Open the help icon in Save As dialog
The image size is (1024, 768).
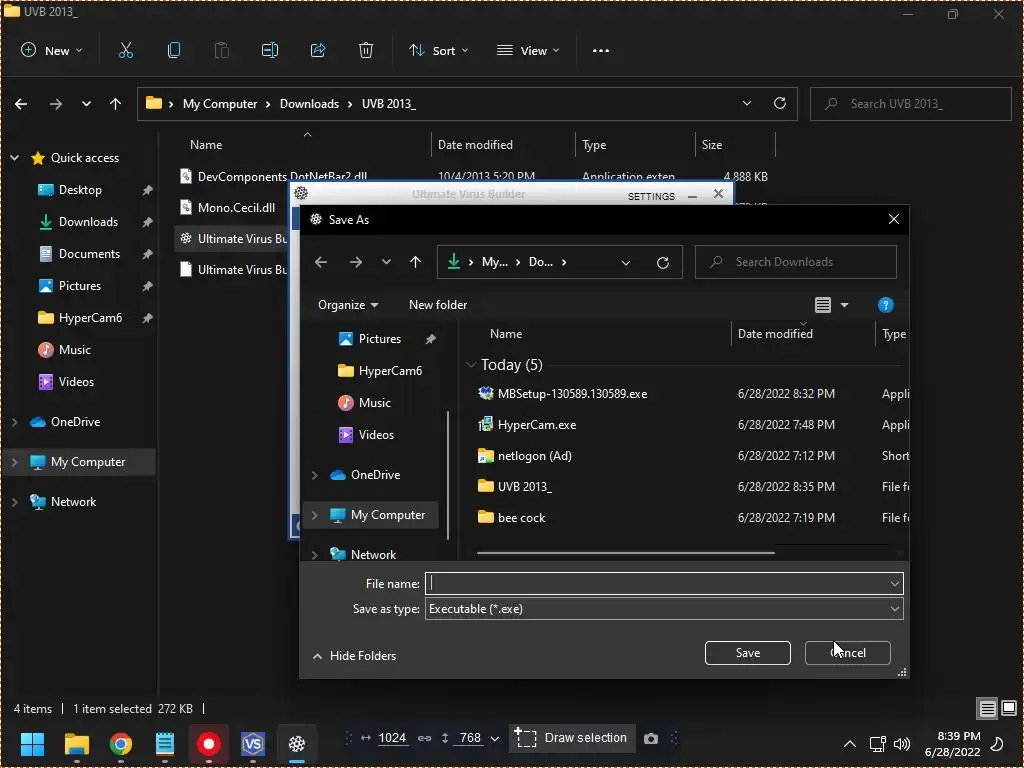[x=886, y=305]
